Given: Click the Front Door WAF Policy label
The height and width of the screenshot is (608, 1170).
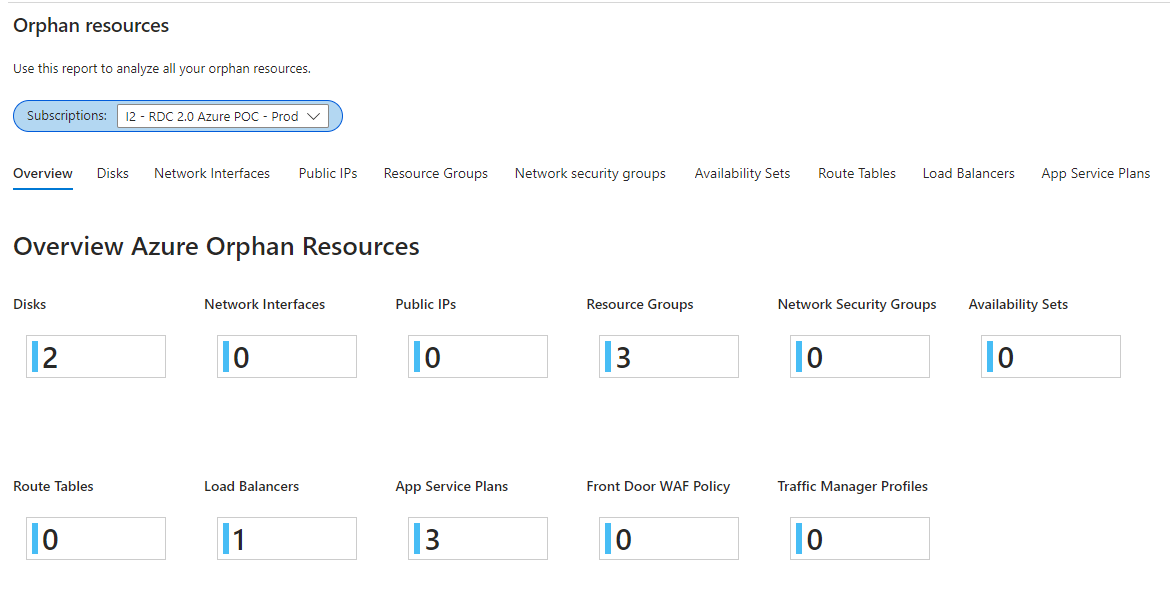Looking at the screenshot, I should pyautogui.click(x=658, y=486).
